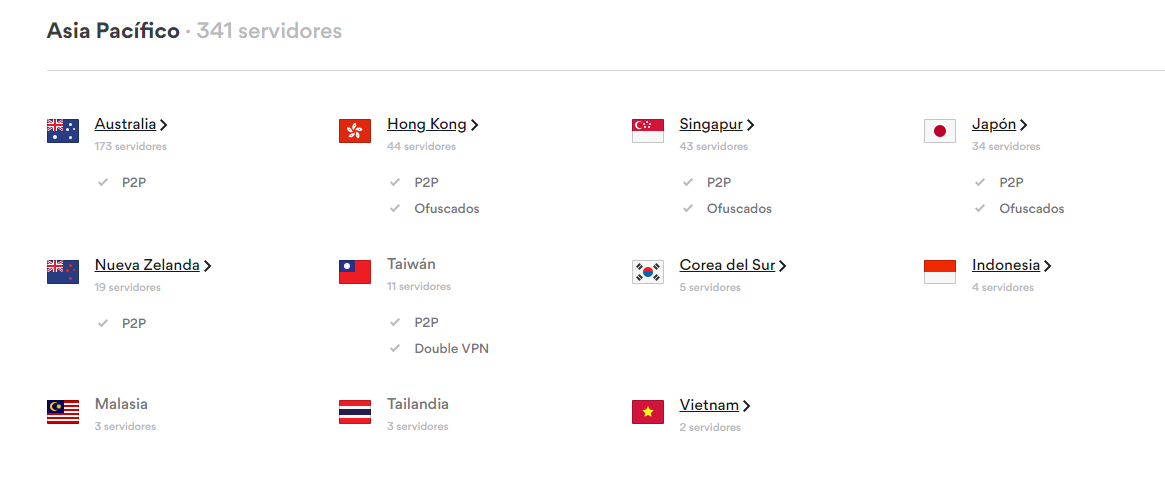
Task: Click the South Korea flag icon
Action: (648, 272)
